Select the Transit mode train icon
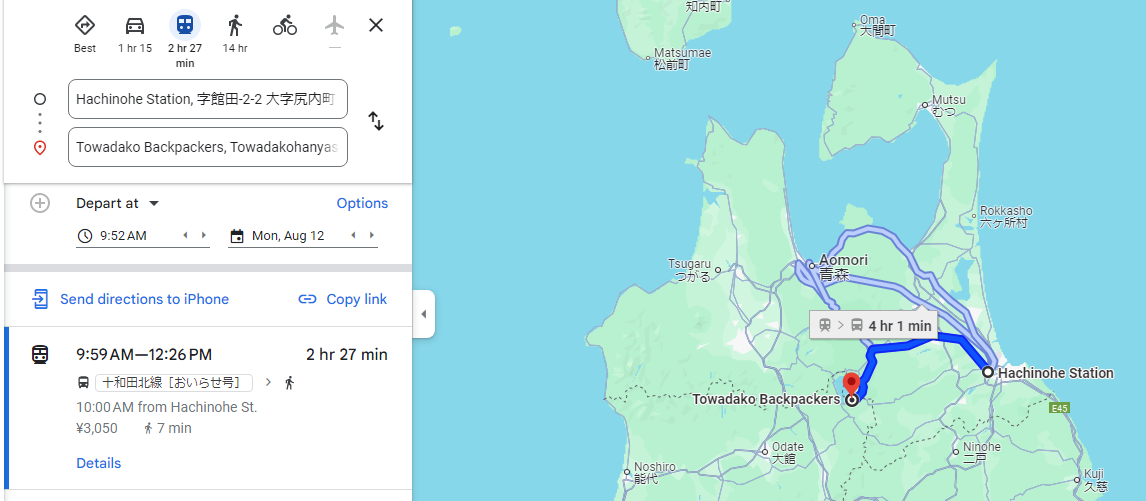The height and width of the screenshot is (501, 1146). 185,26
